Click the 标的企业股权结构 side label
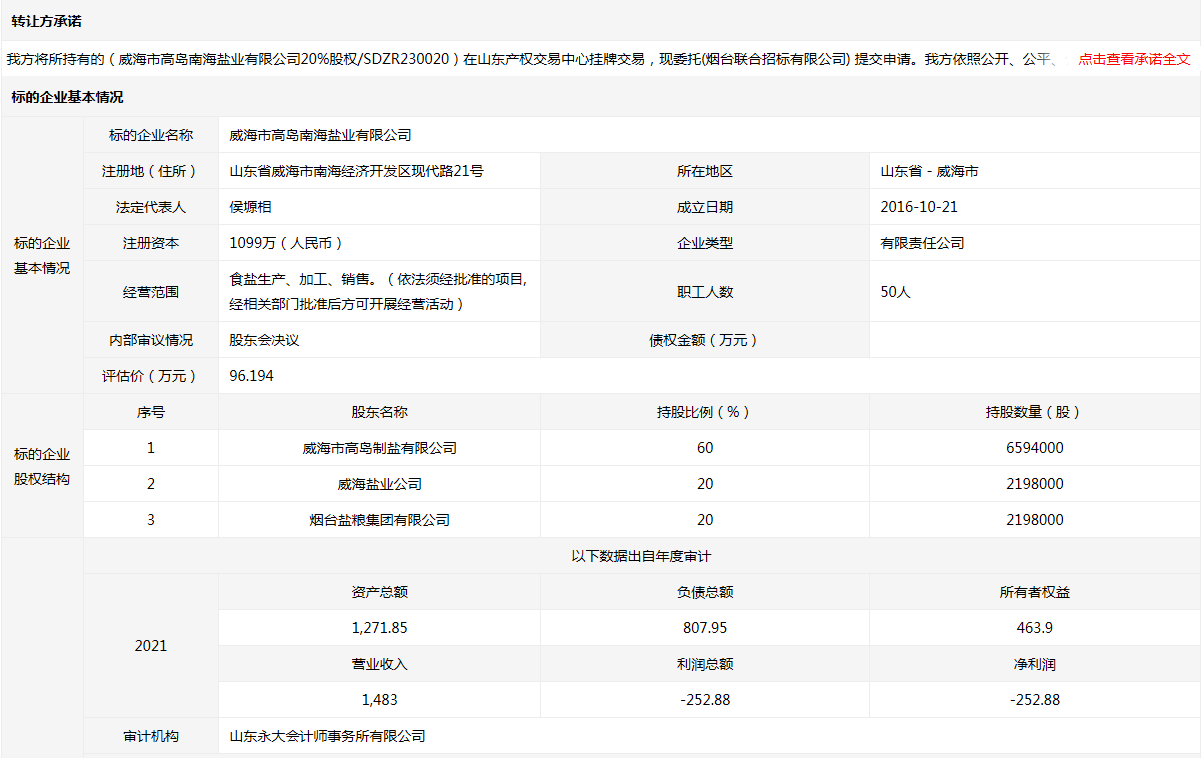The image size is (1202, 758). (42, 467)
